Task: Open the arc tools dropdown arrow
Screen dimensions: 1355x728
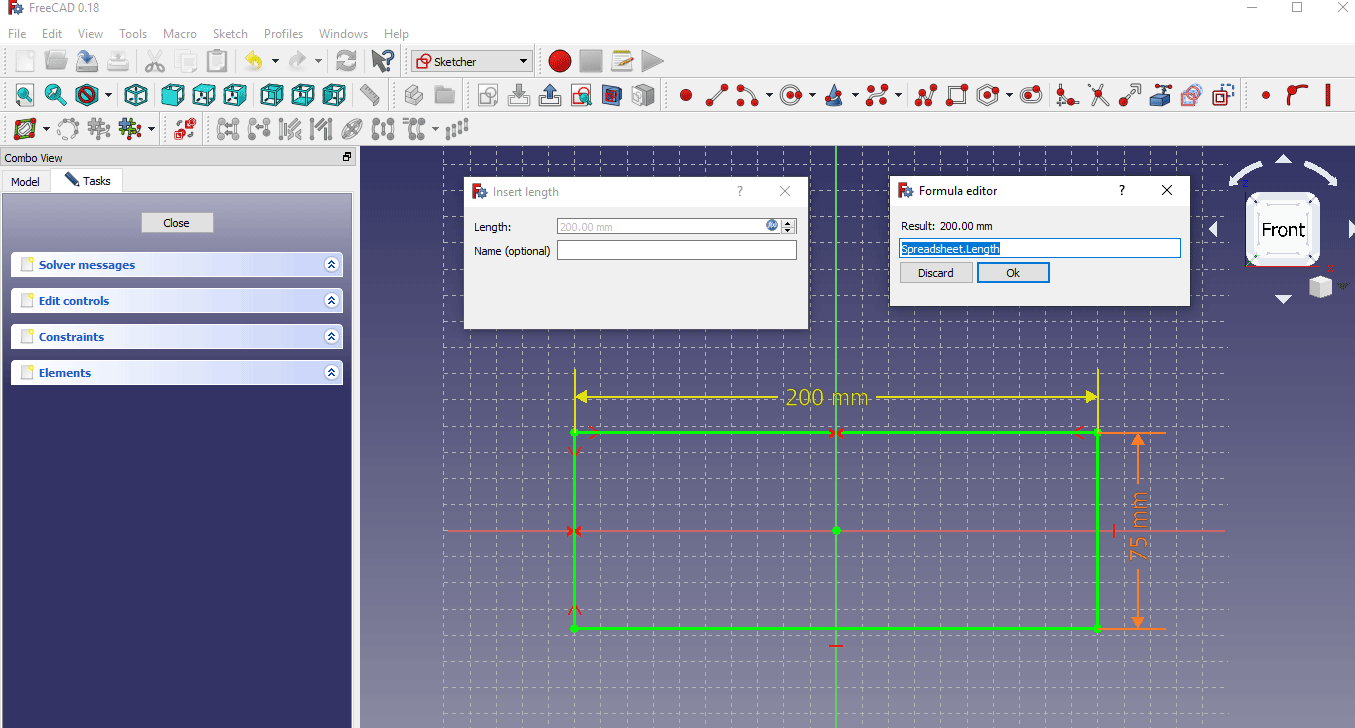Action: (x=769, y=95)
